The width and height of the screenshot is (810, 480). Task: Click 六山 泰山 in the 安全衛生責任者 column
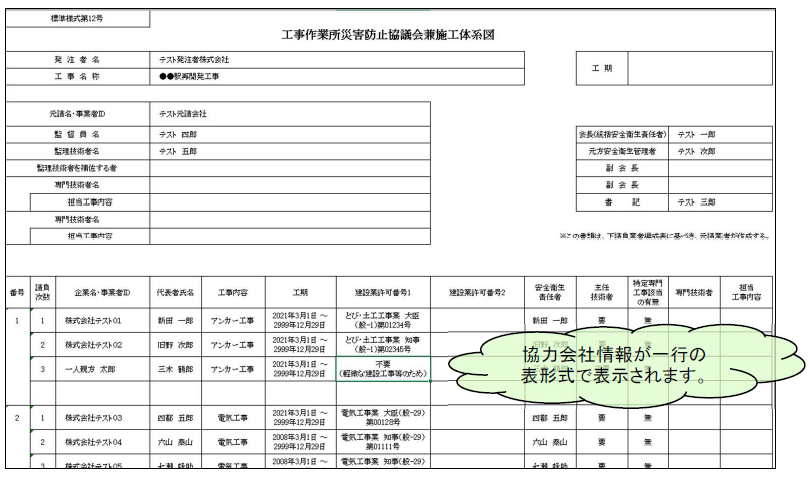[550, 442]
